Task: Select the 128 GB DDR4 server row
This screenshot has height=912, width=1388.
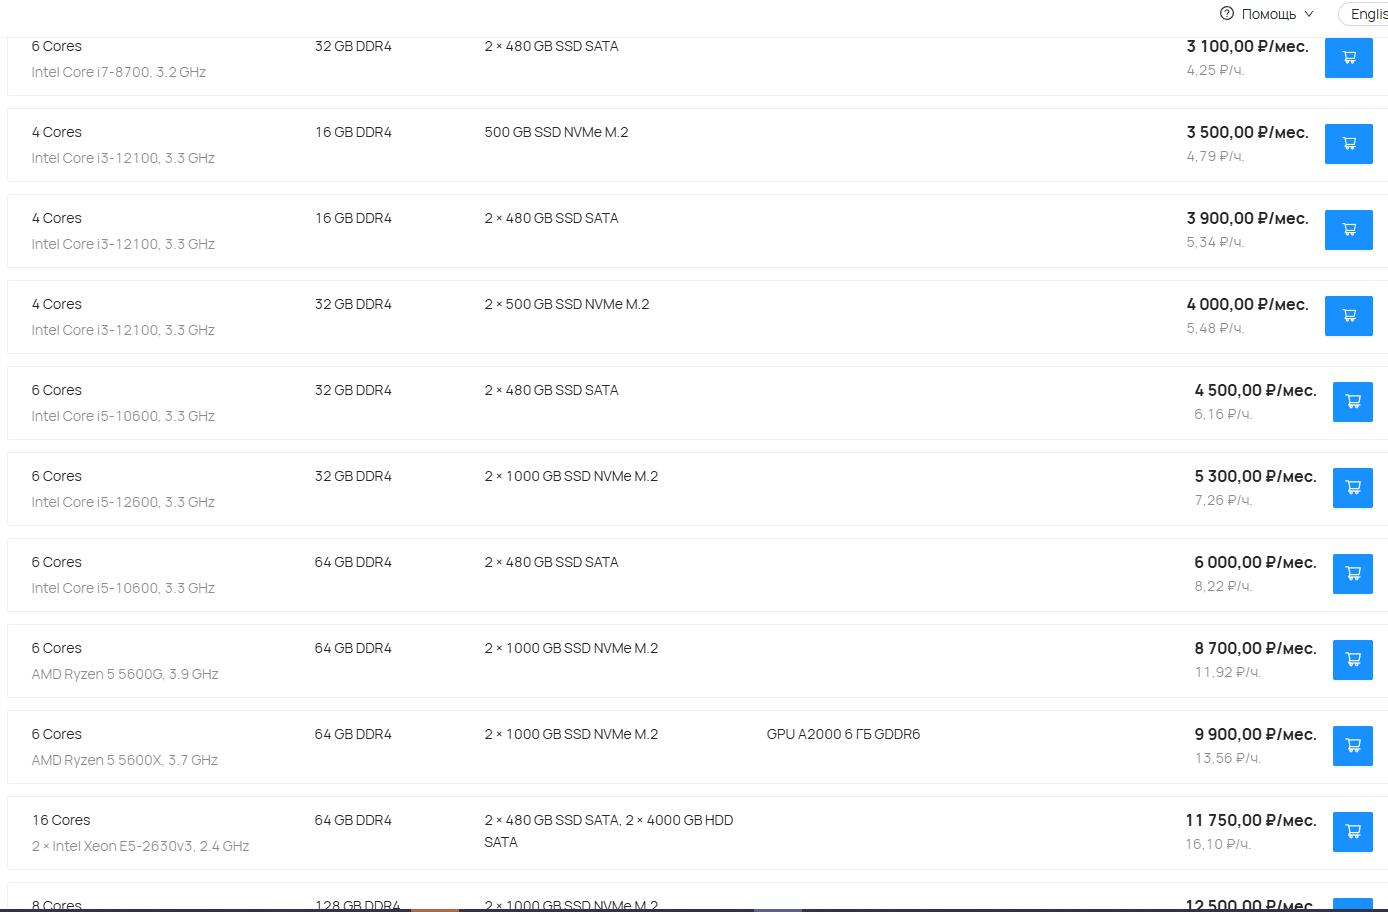Action: point(697,897)
